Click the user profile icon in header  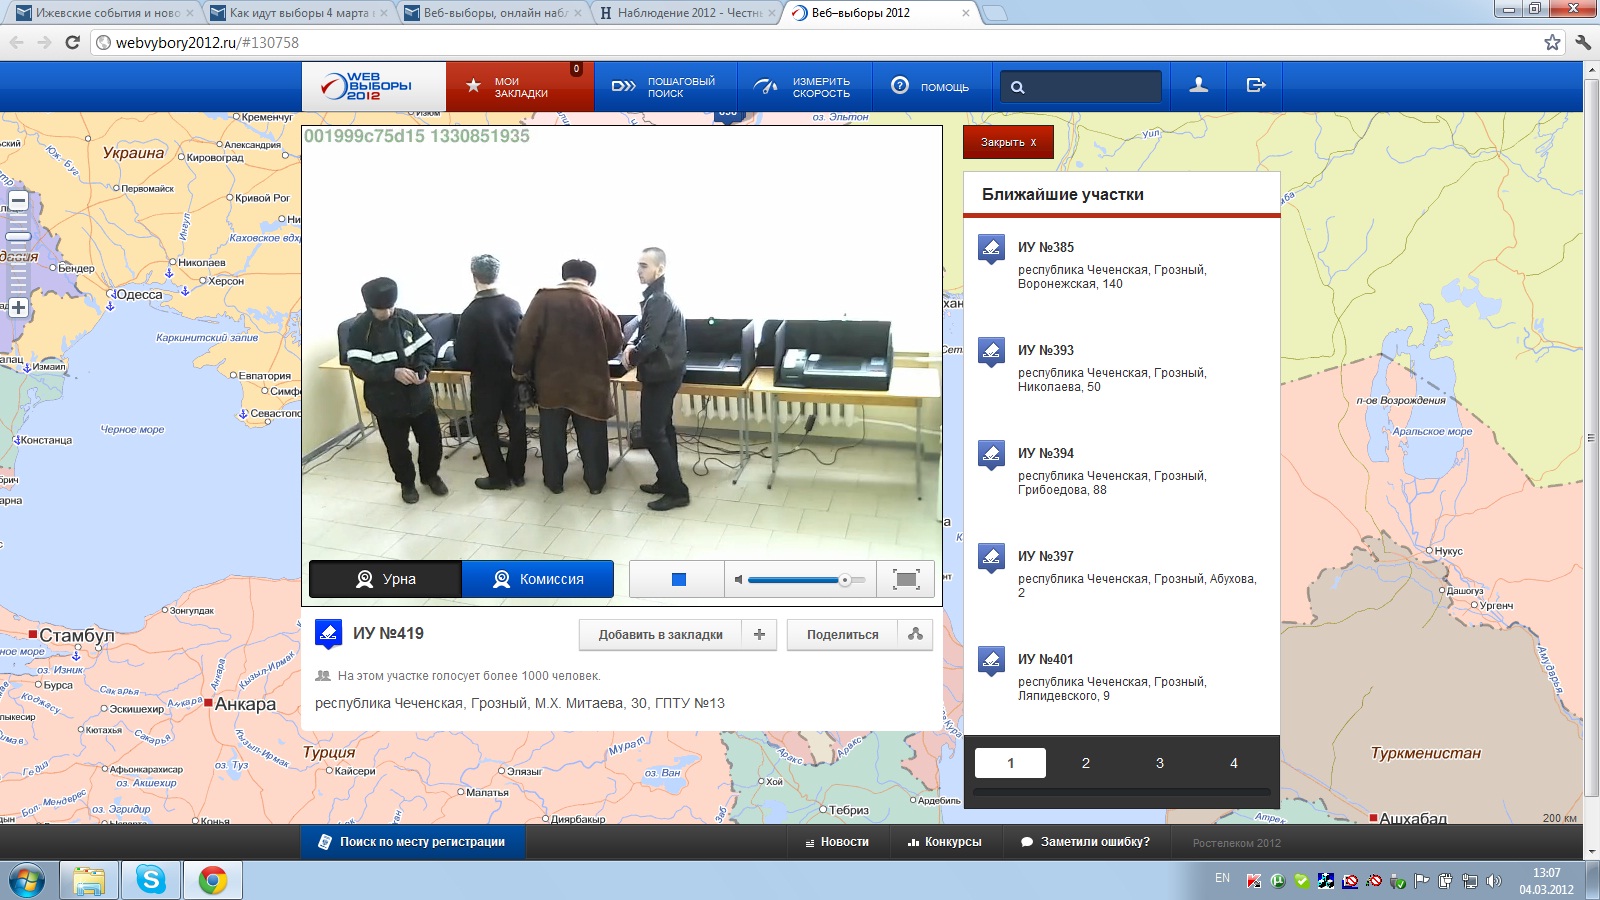[x=1198, y=86]
